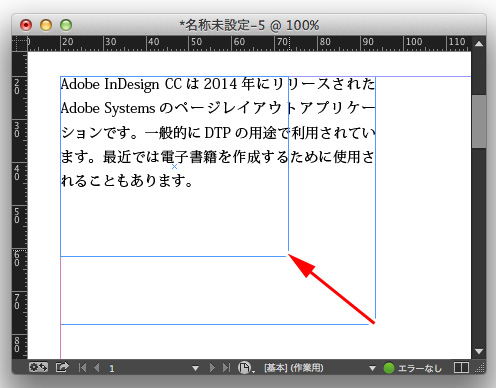Click the green preflight status indicator
The height and width of the screenshot is (388, 496).
389,368
